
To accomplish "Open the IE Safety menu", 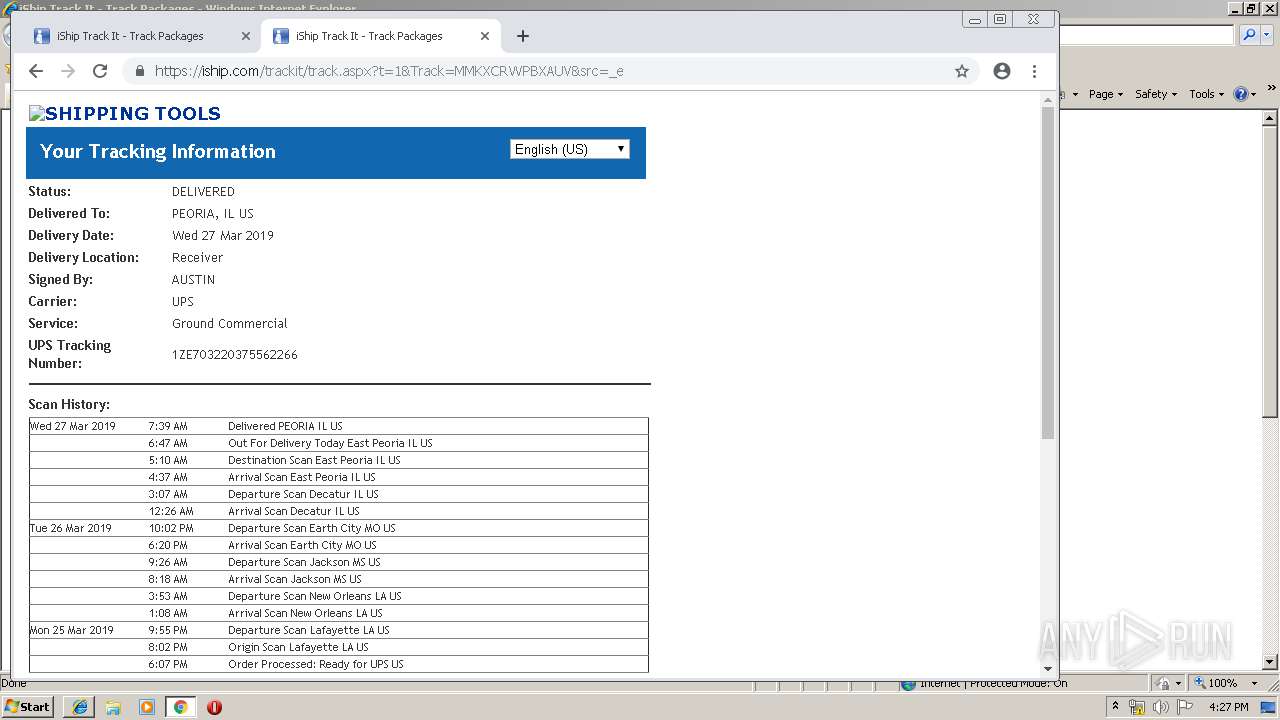I will [1155, 94].
